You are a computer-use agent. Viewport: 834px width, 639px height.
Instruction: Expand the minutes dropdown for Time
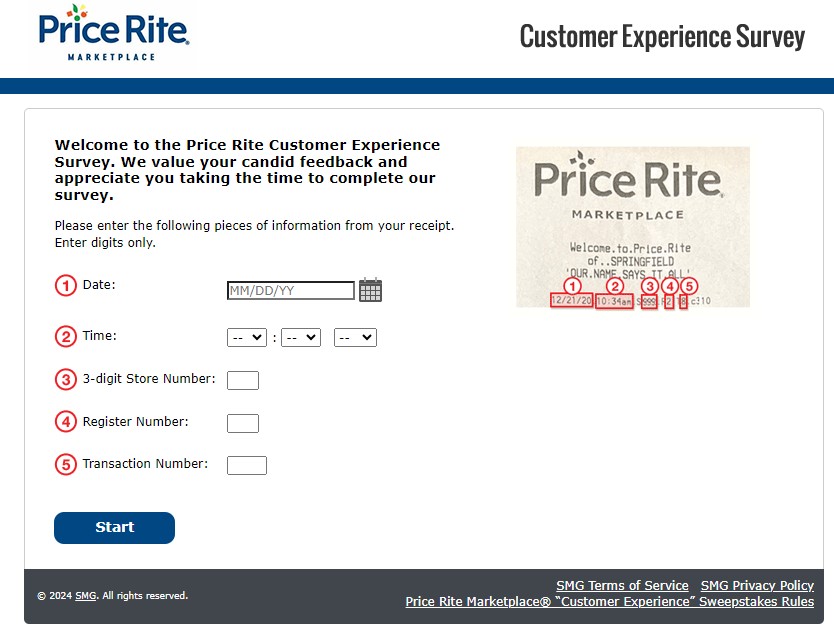click(x=301, y=337)
